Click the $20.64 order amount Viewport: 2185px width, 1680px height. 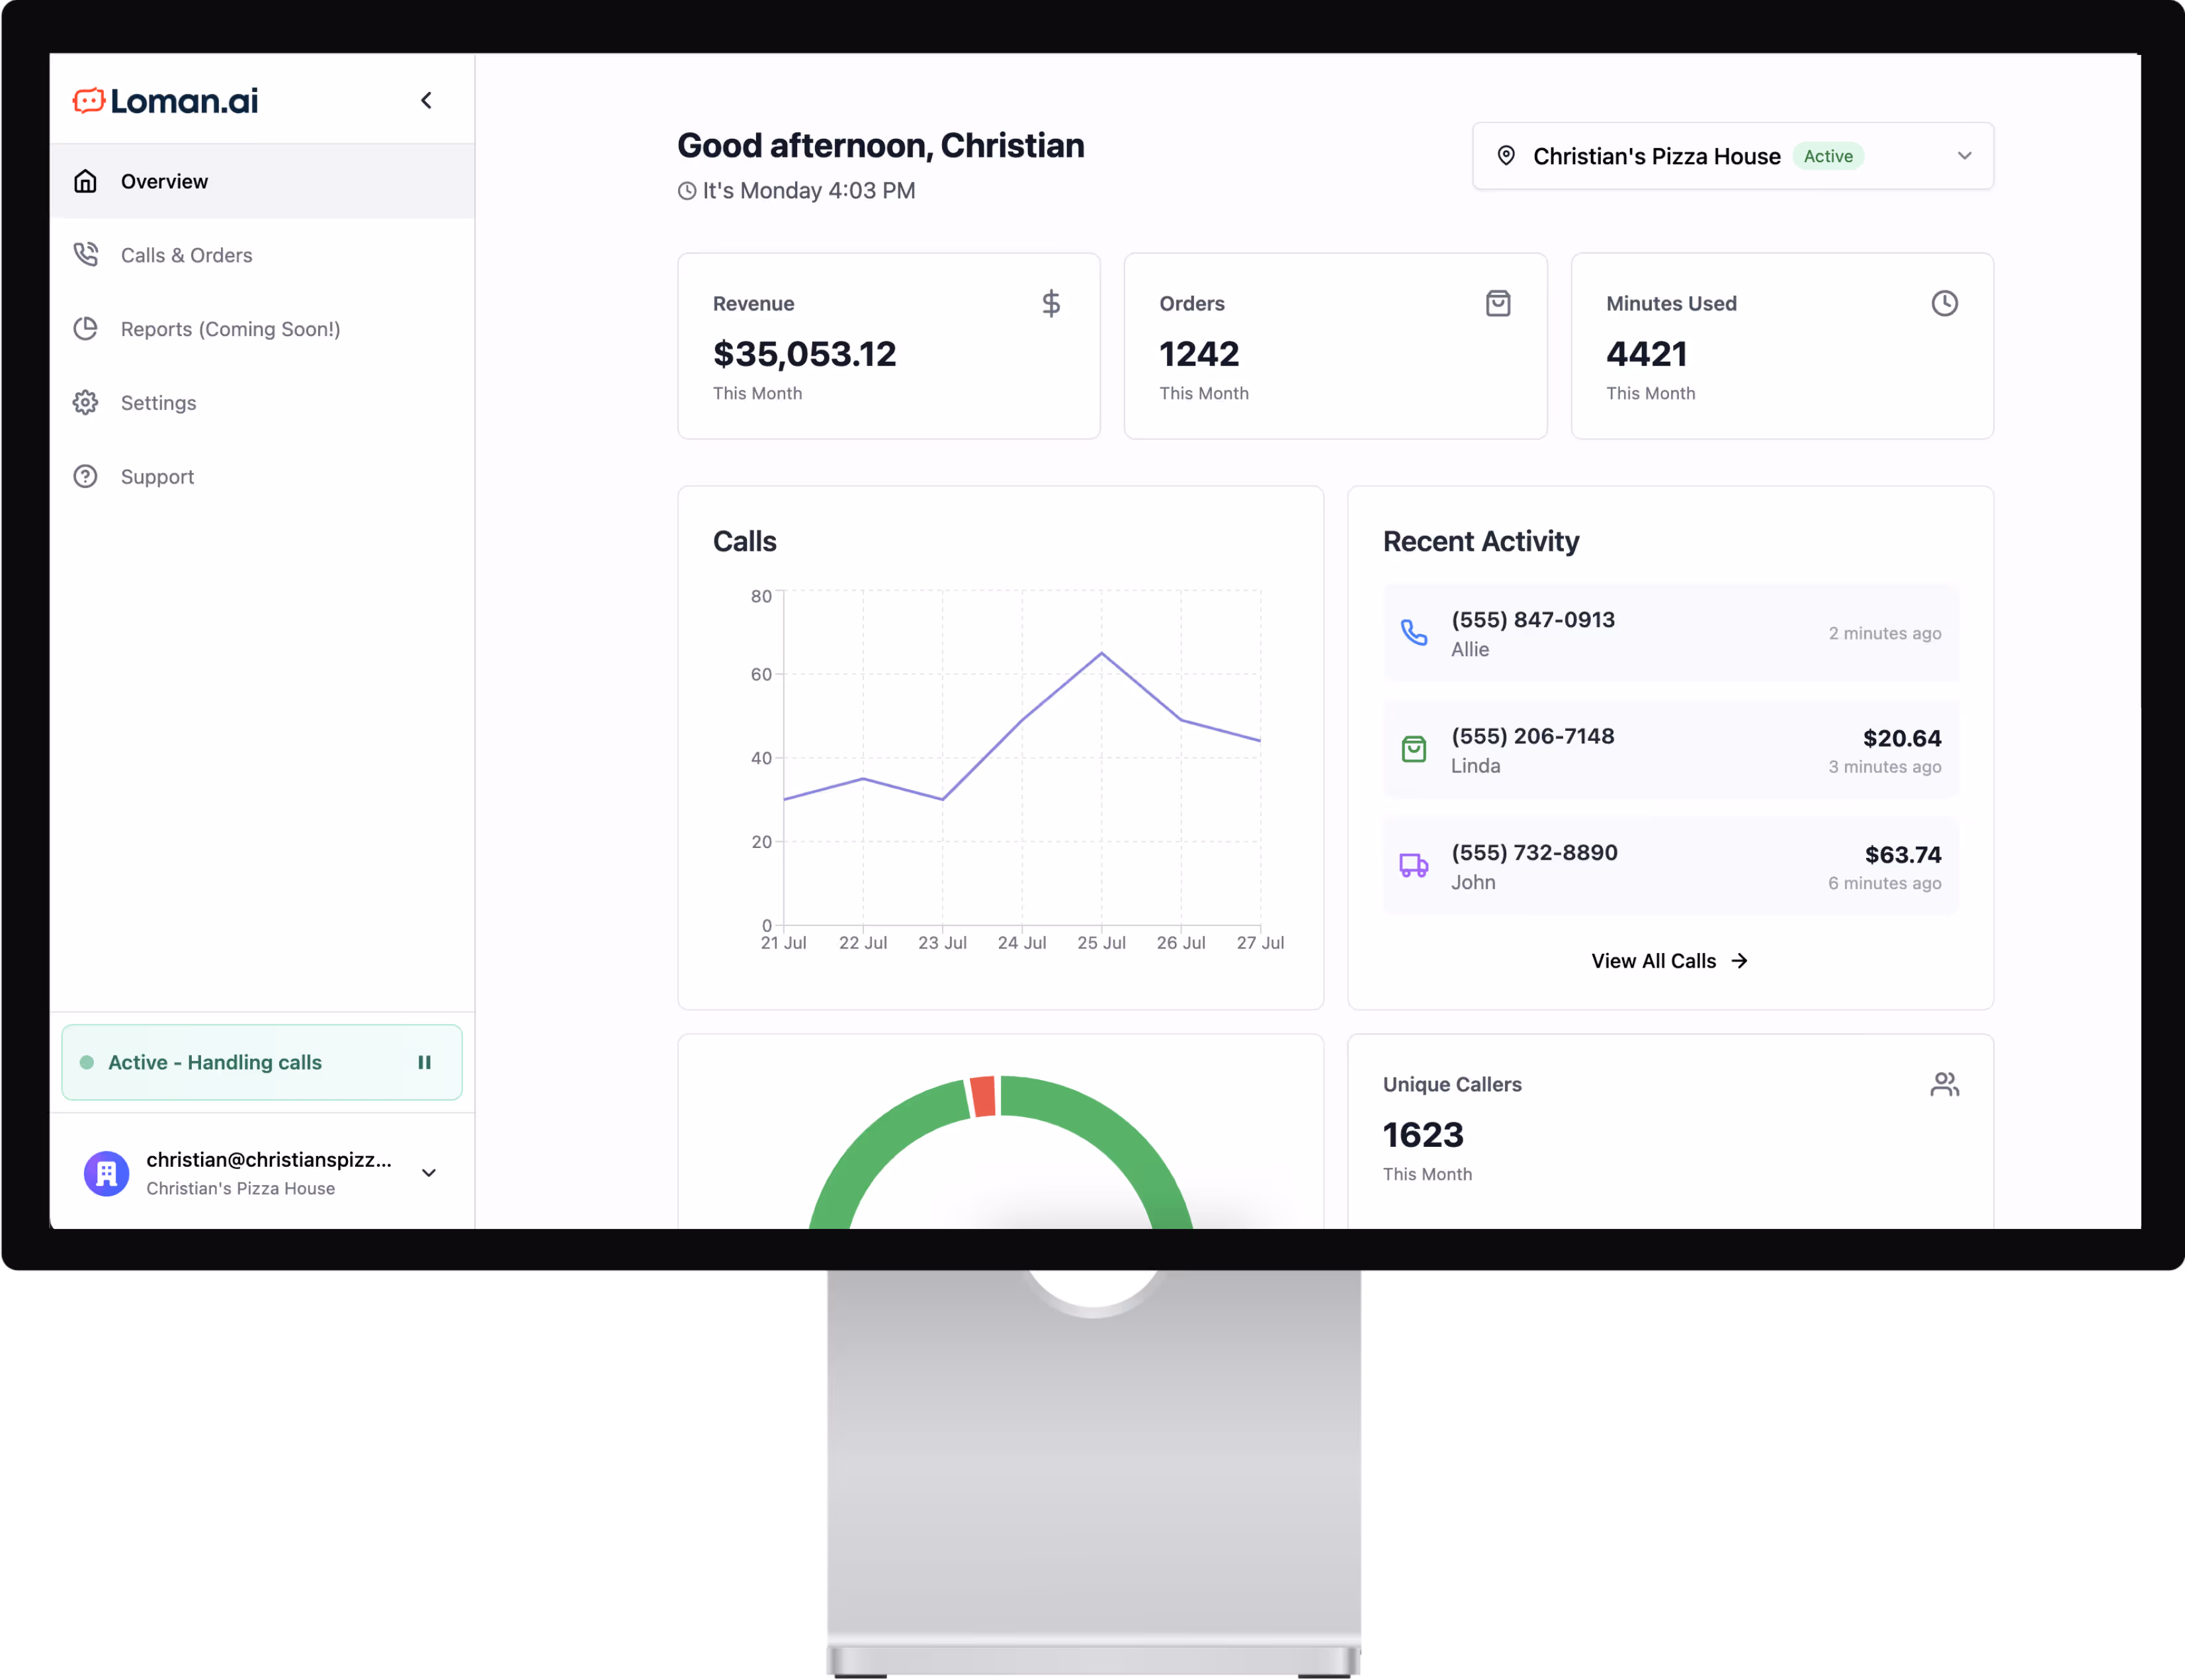click(1902, 739)
